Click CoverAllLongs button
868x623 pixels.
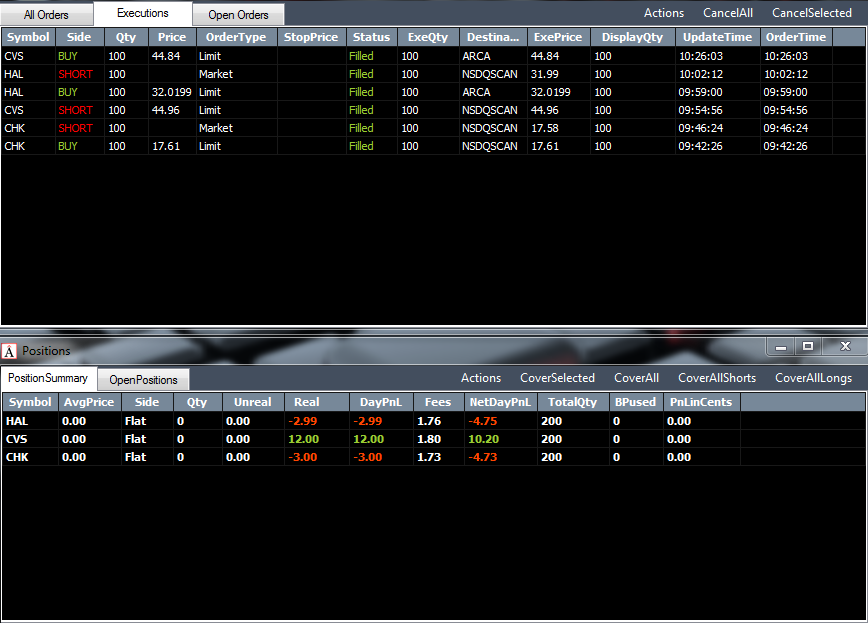coord(813,378)
